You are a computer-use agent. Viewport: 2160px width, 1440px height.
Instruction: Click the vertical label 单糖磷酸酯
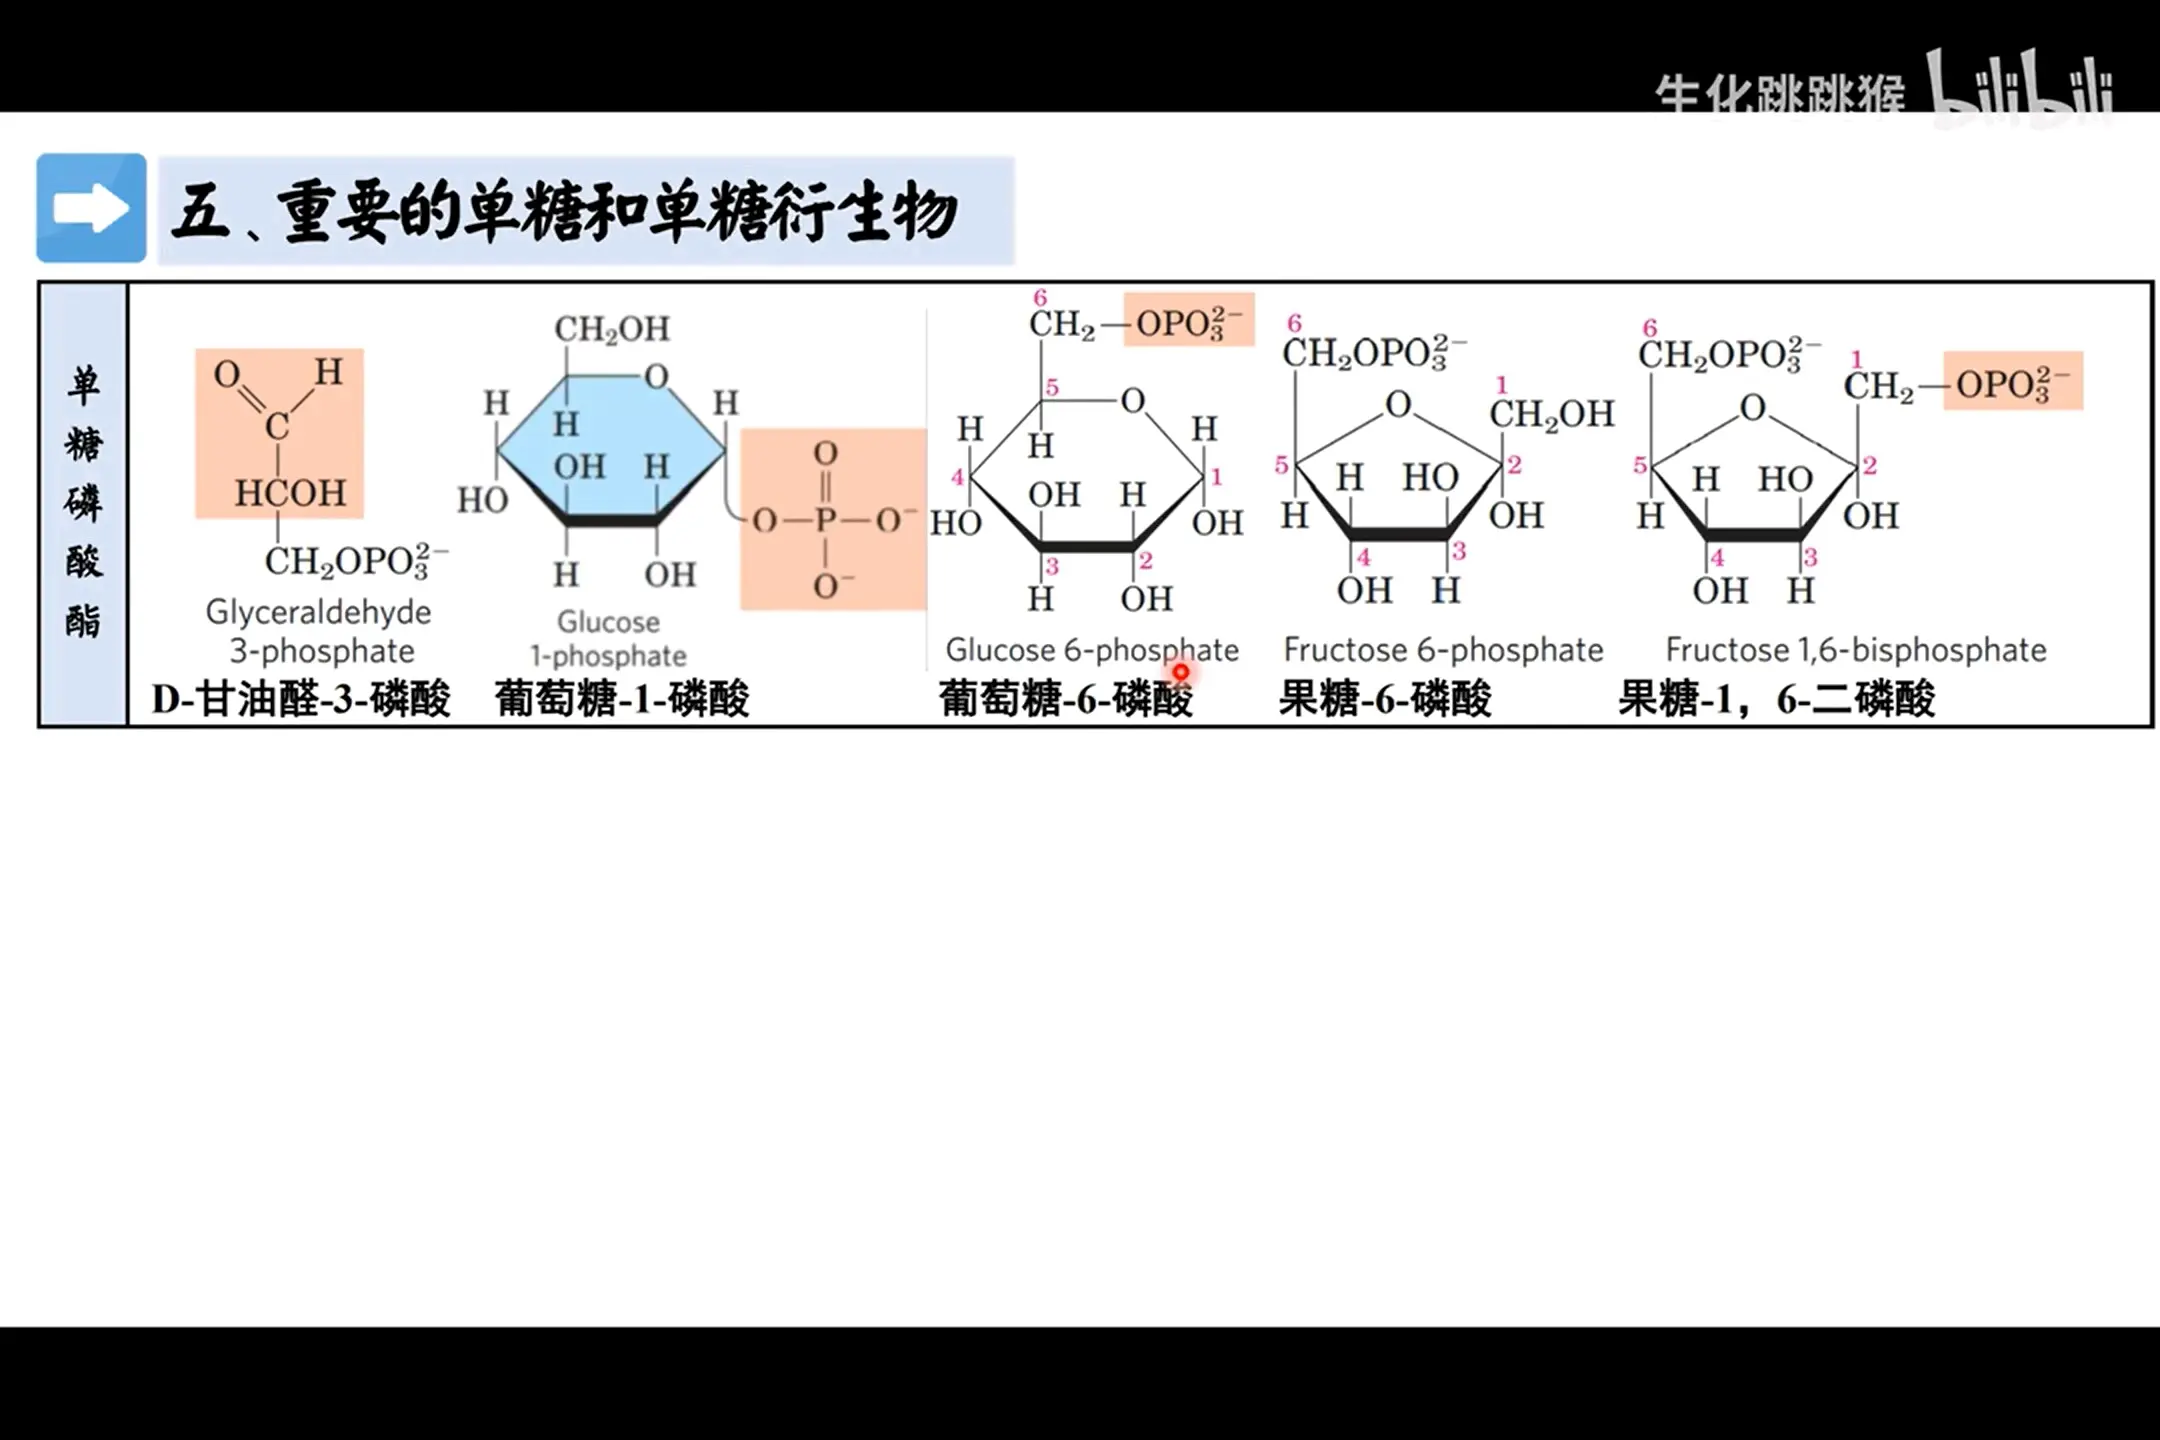83,503
